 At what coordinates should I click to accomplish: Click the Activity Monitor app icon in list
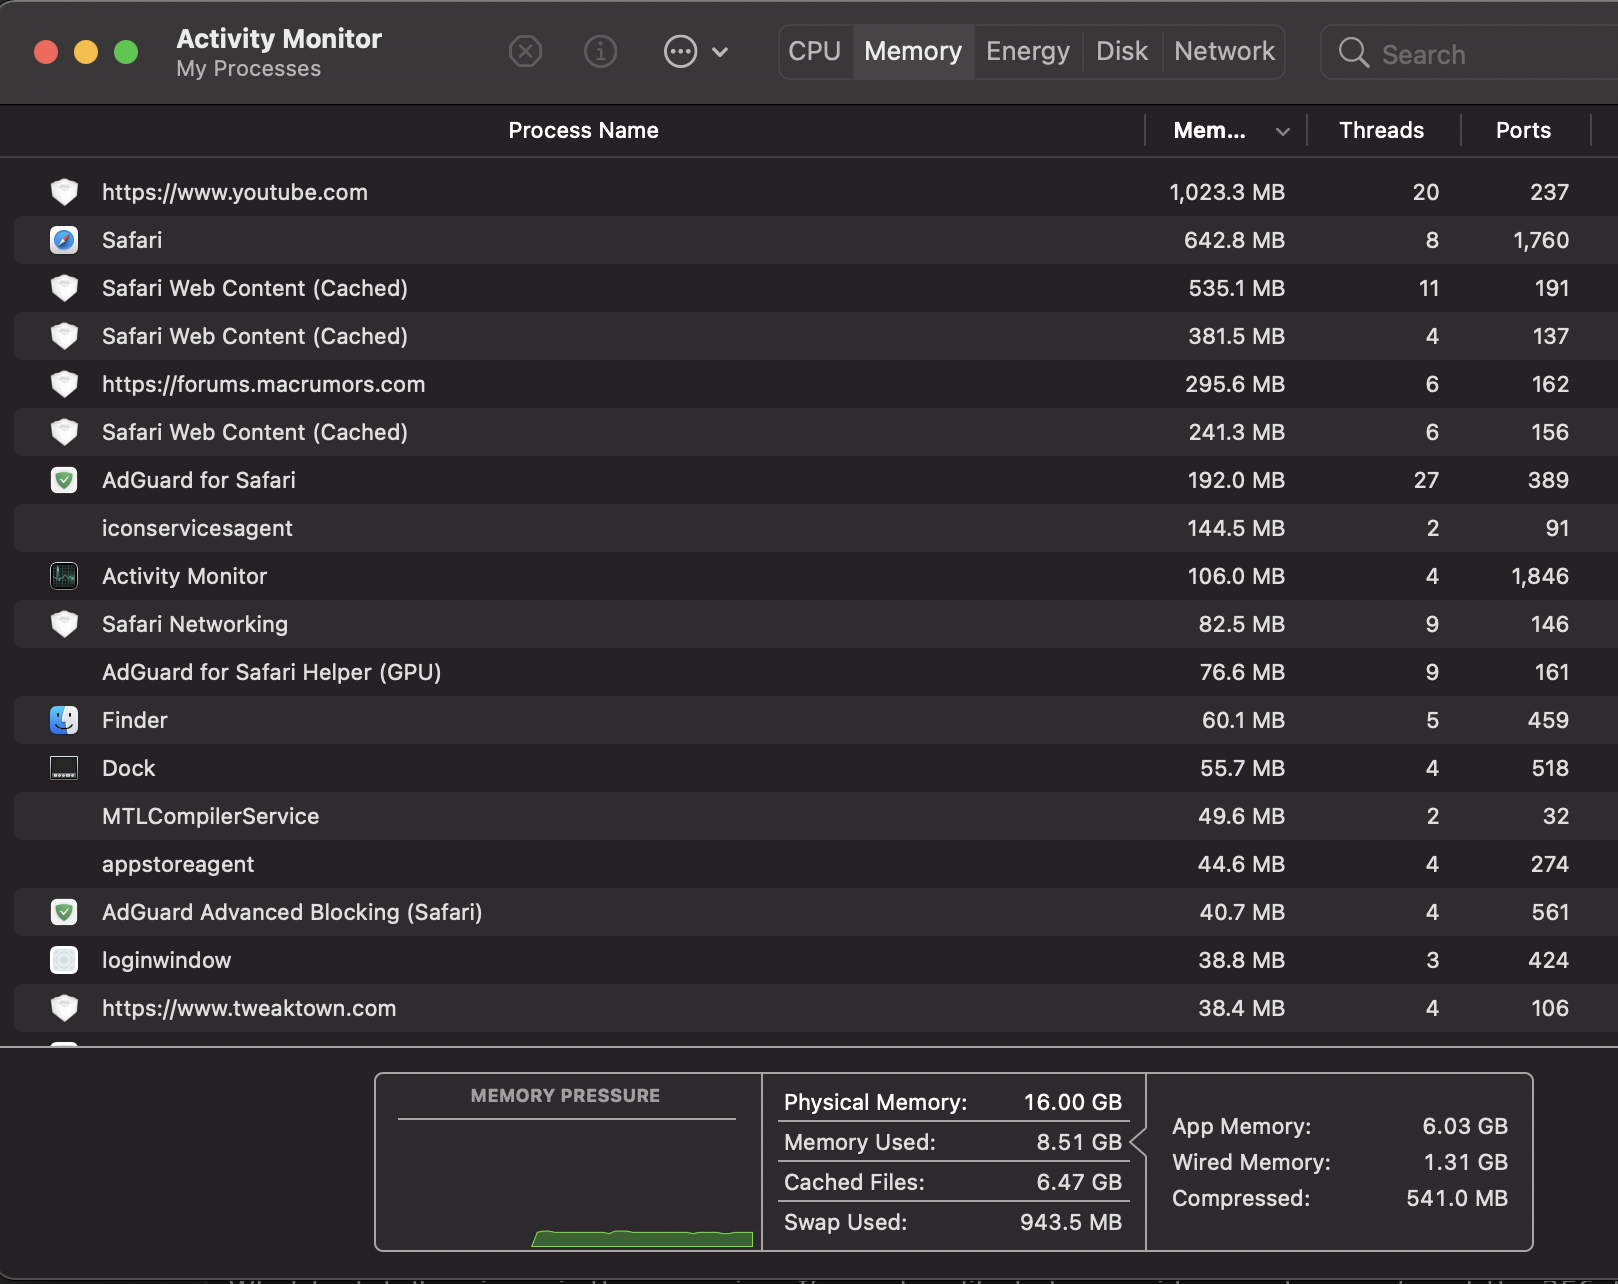64,576
